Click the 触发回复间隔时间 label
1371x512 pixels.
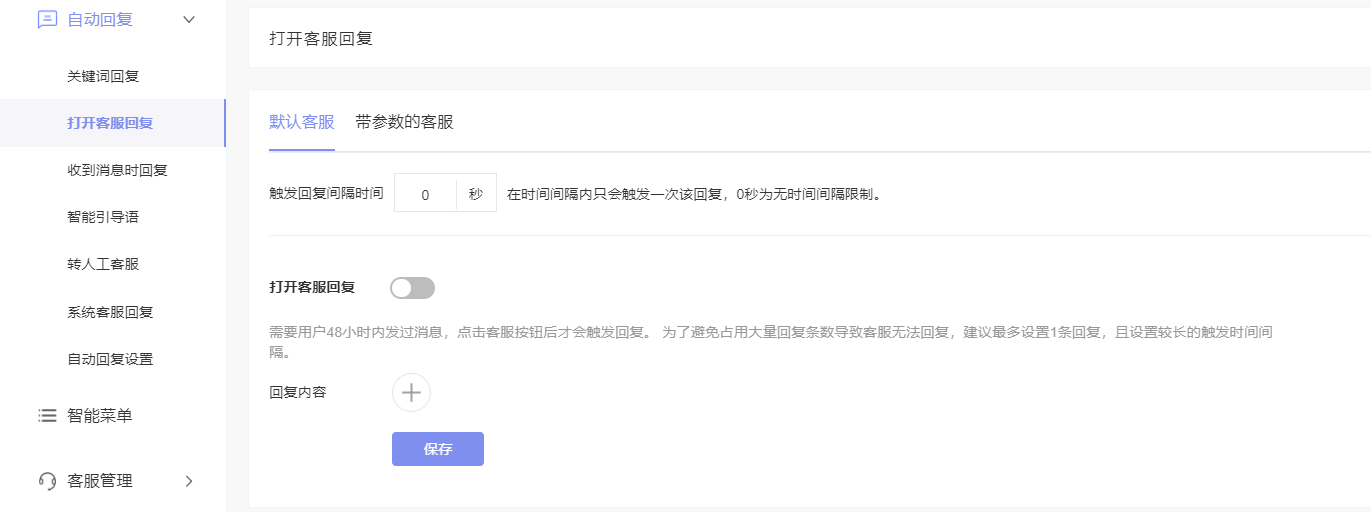(x=326, y=194)
